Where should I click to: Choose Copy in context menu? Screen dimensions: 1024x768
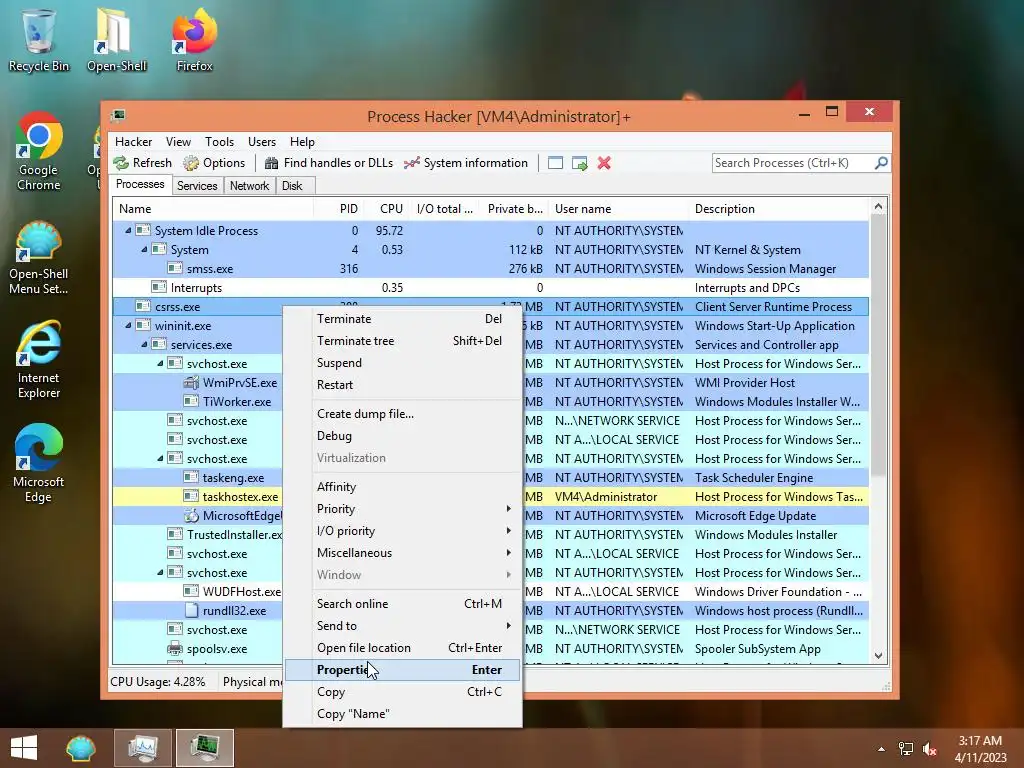(x=402, y=692)
